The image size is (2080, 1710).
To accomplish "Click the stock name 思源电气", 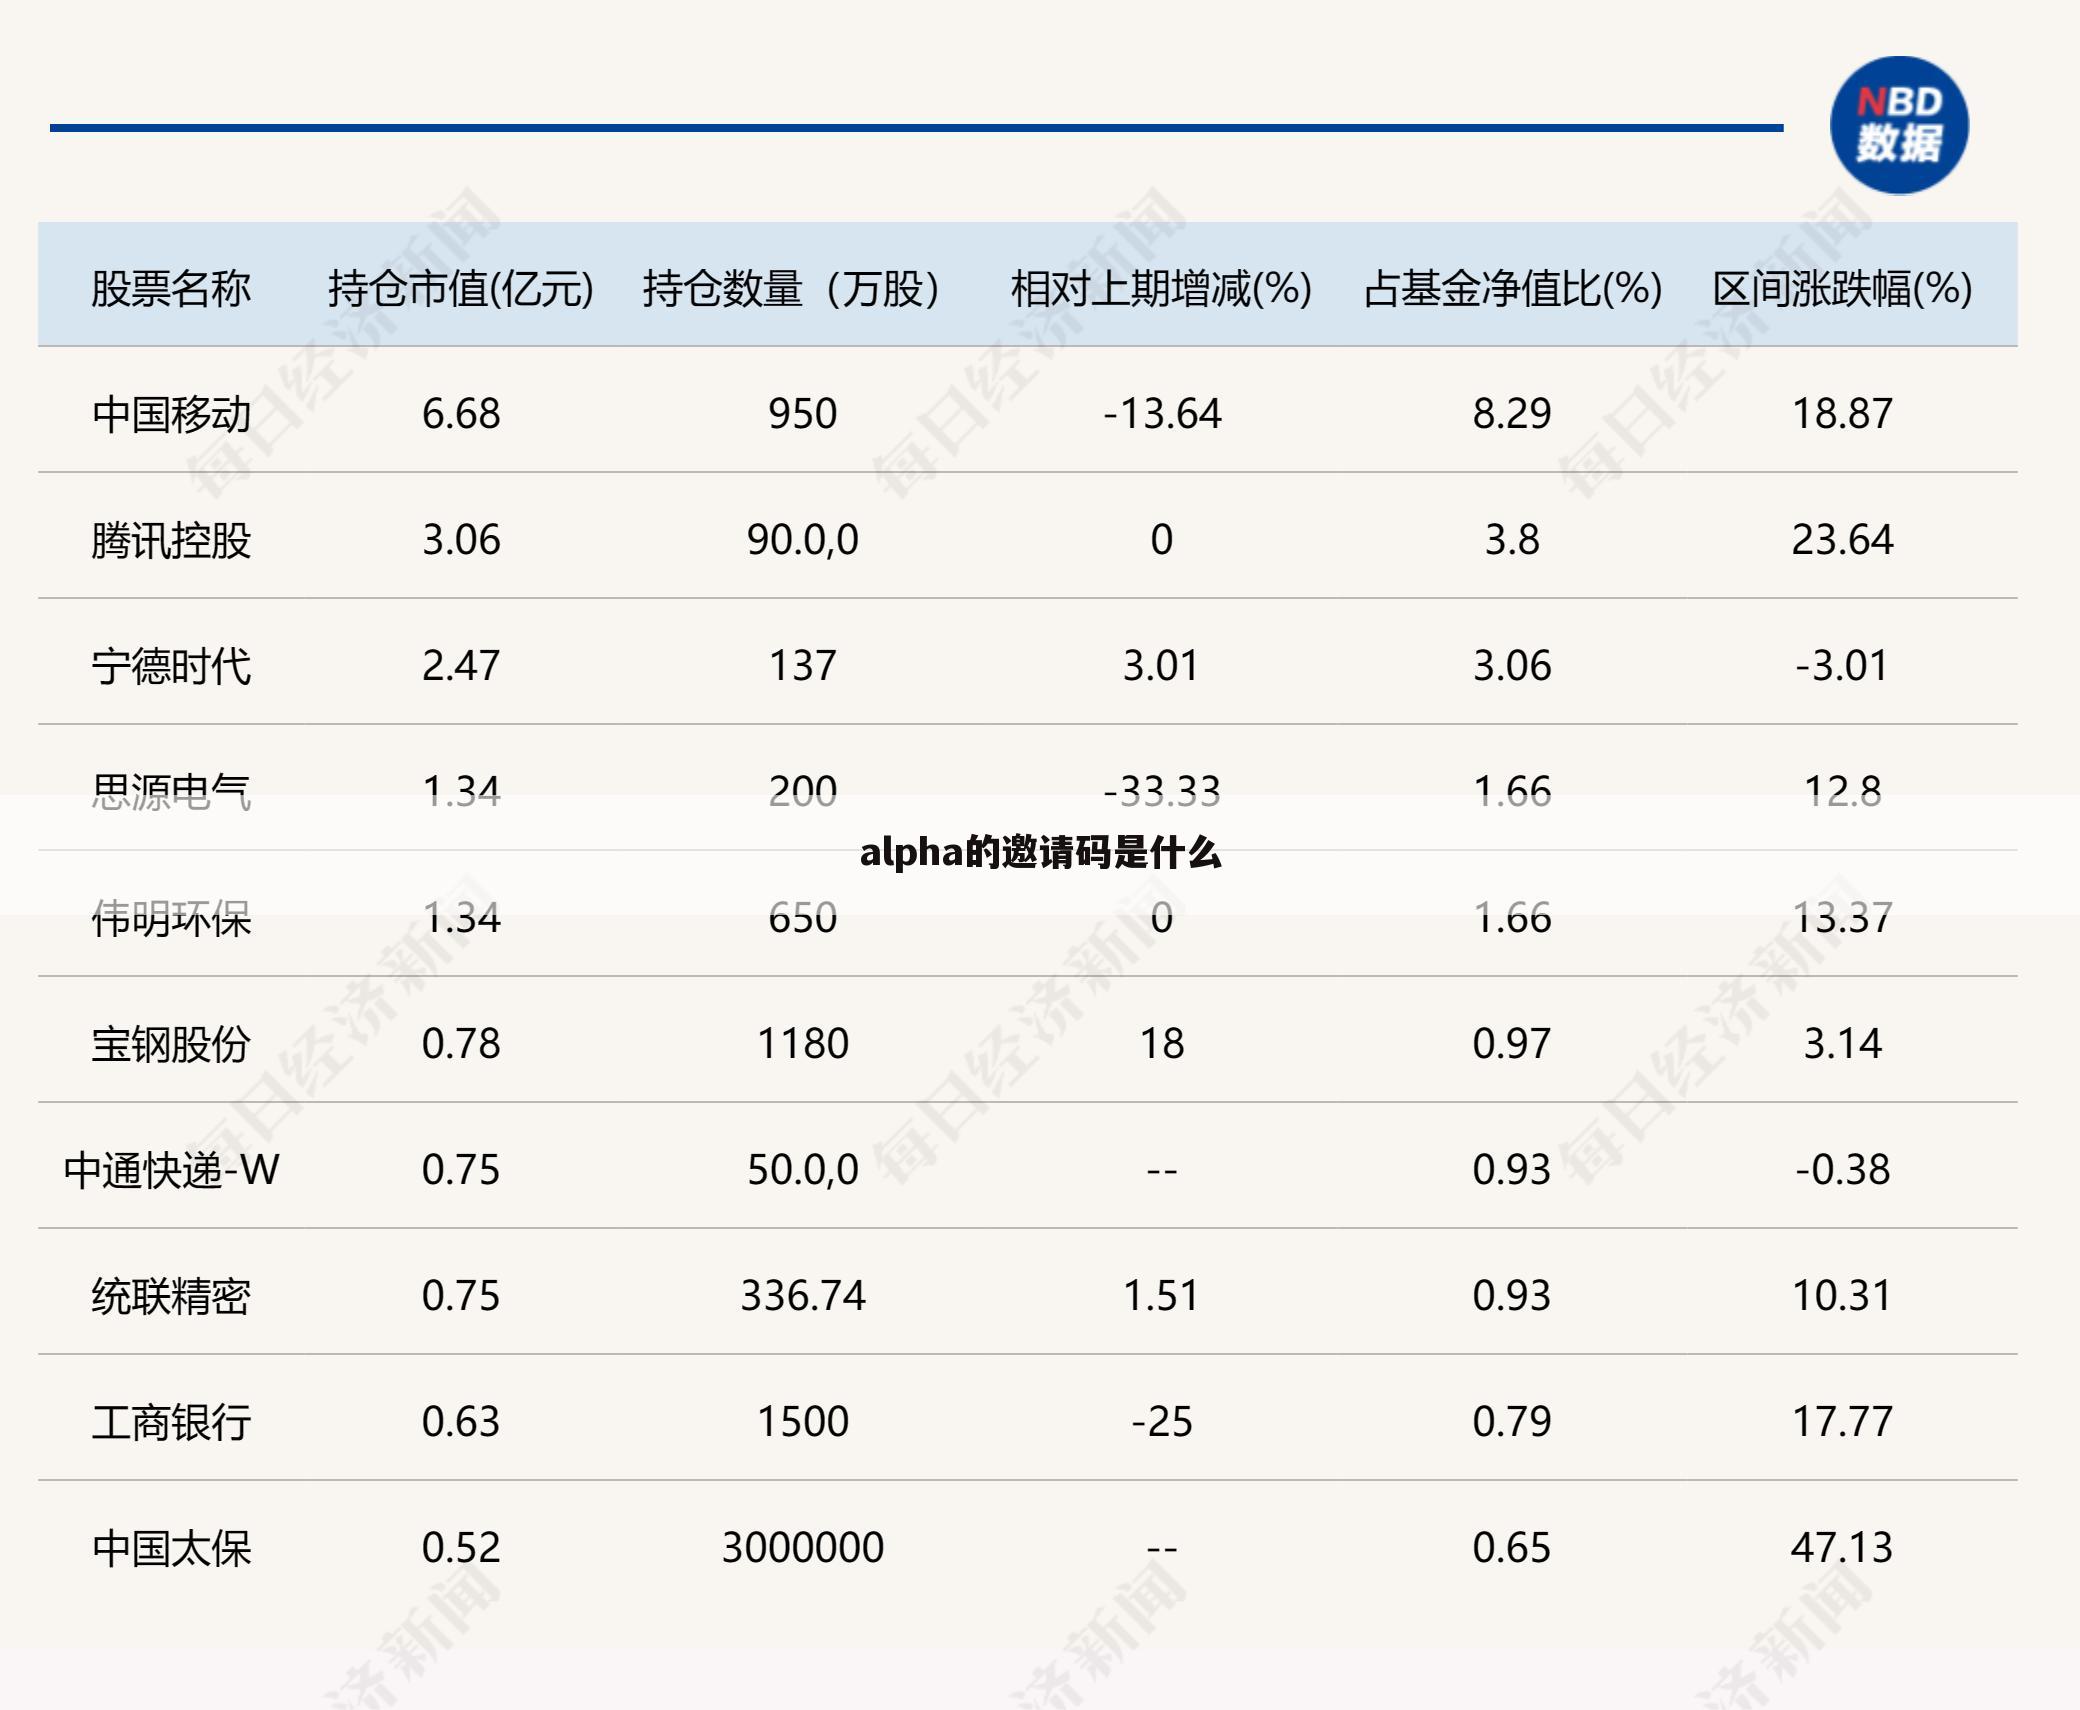I will coord(171,792).
